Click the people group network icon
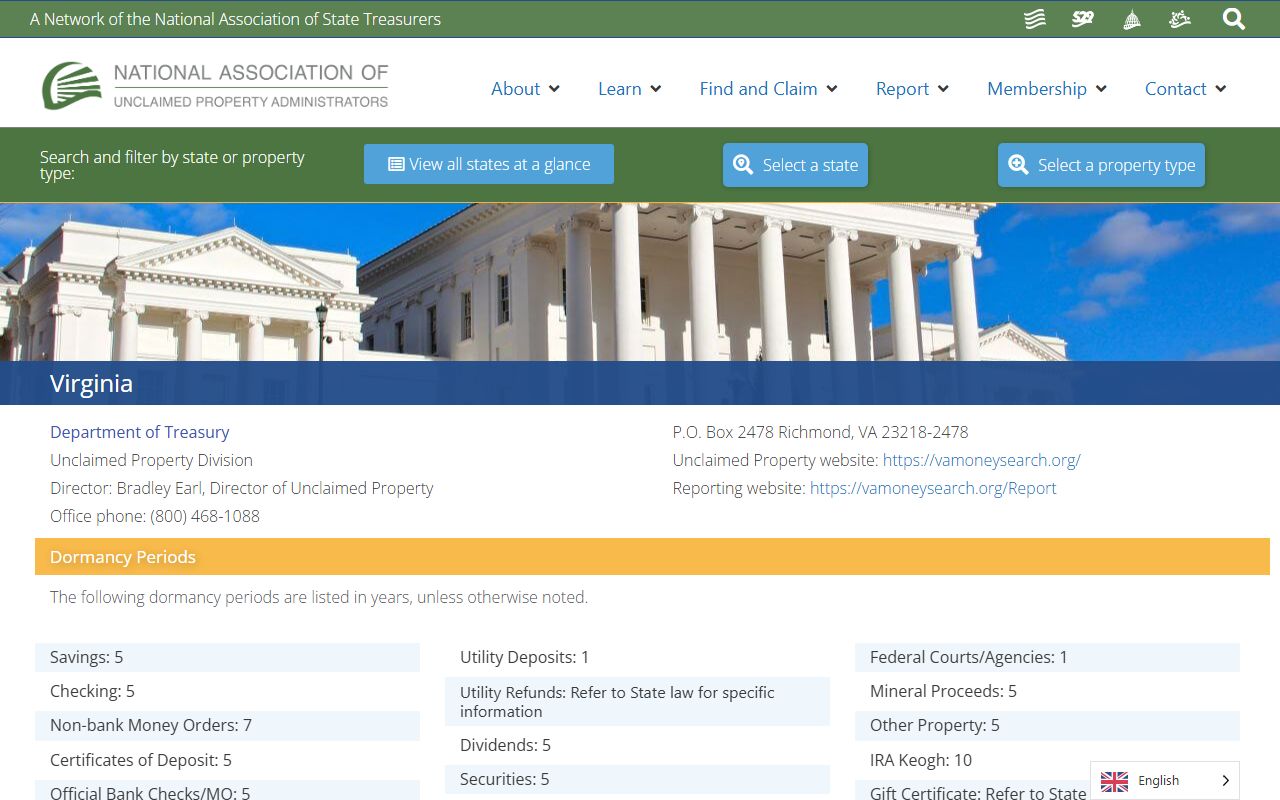The height and width of the screenshot is (800, 1280). coord(1180,19)
